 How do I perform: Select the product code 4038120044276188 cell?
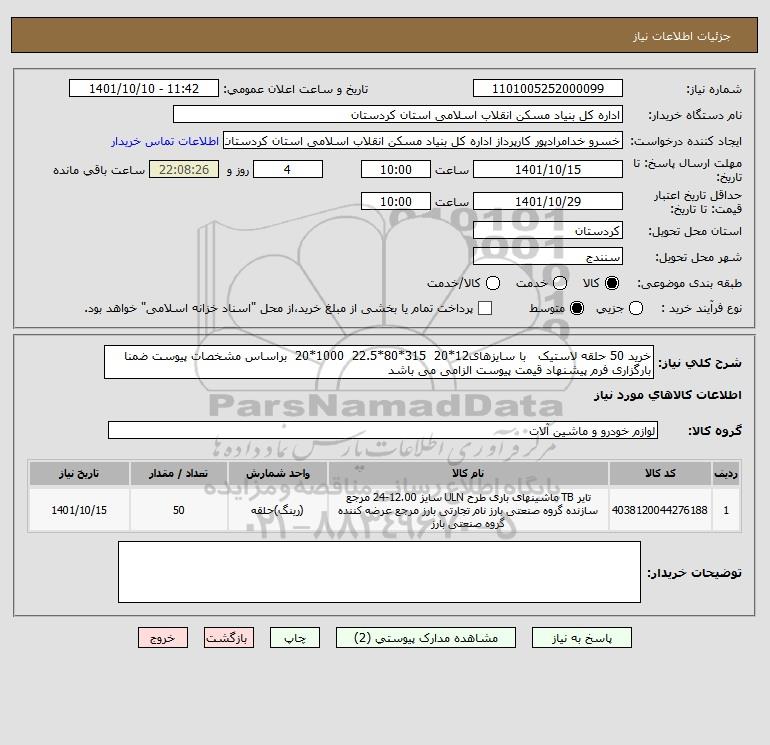pyautogui.click(x=660, y=510)
